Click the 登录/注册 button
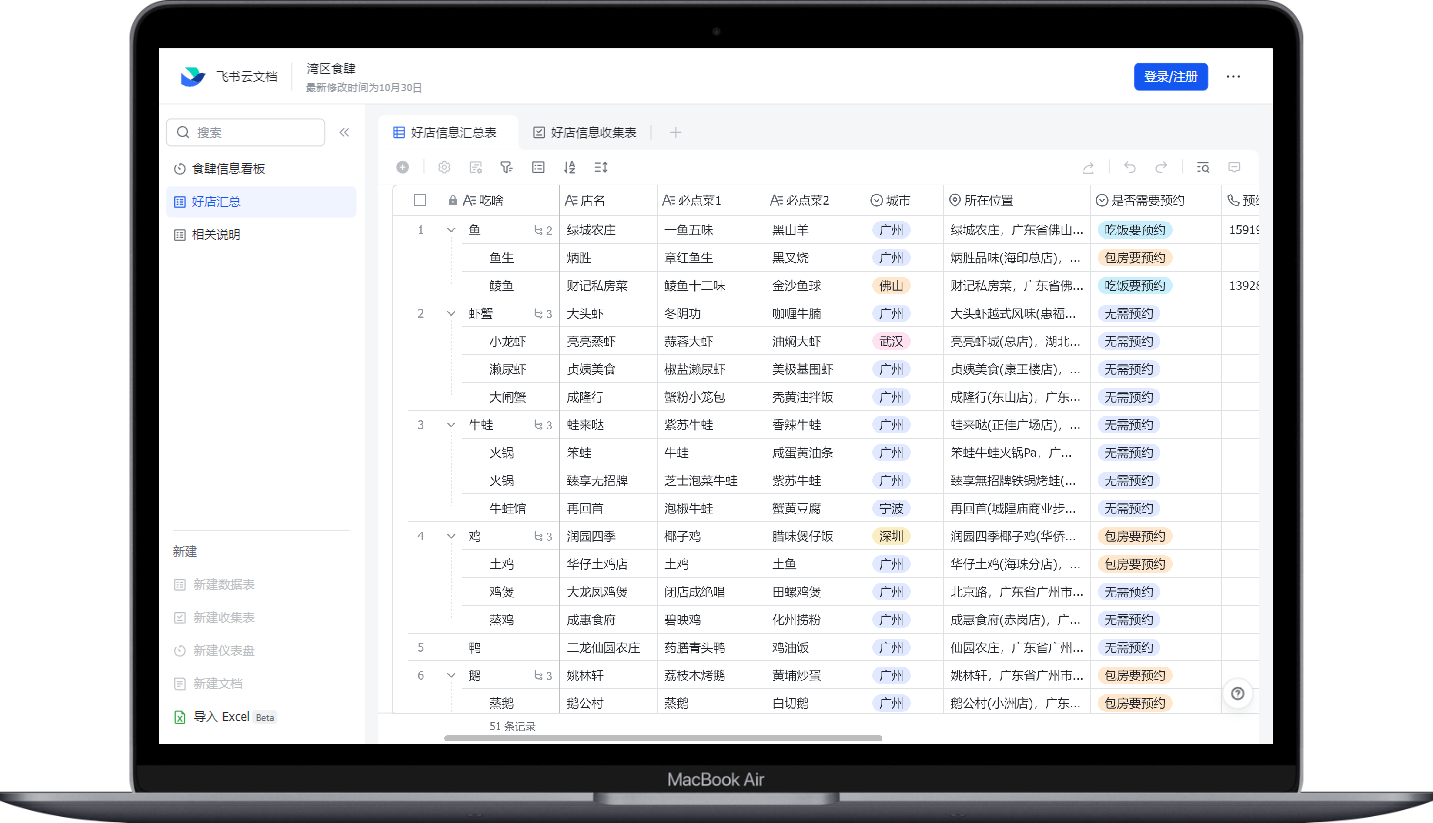Screen dimensions: 1433x823 click(1171, 77)
